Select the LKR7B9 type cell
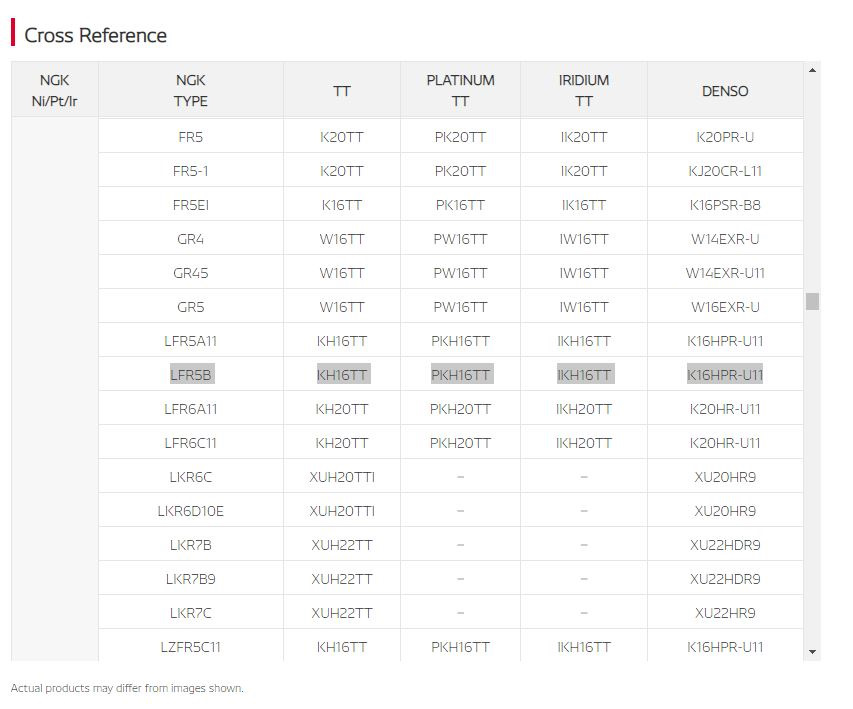Viewport: 853px width, 709px height. [x=191, y=579]
